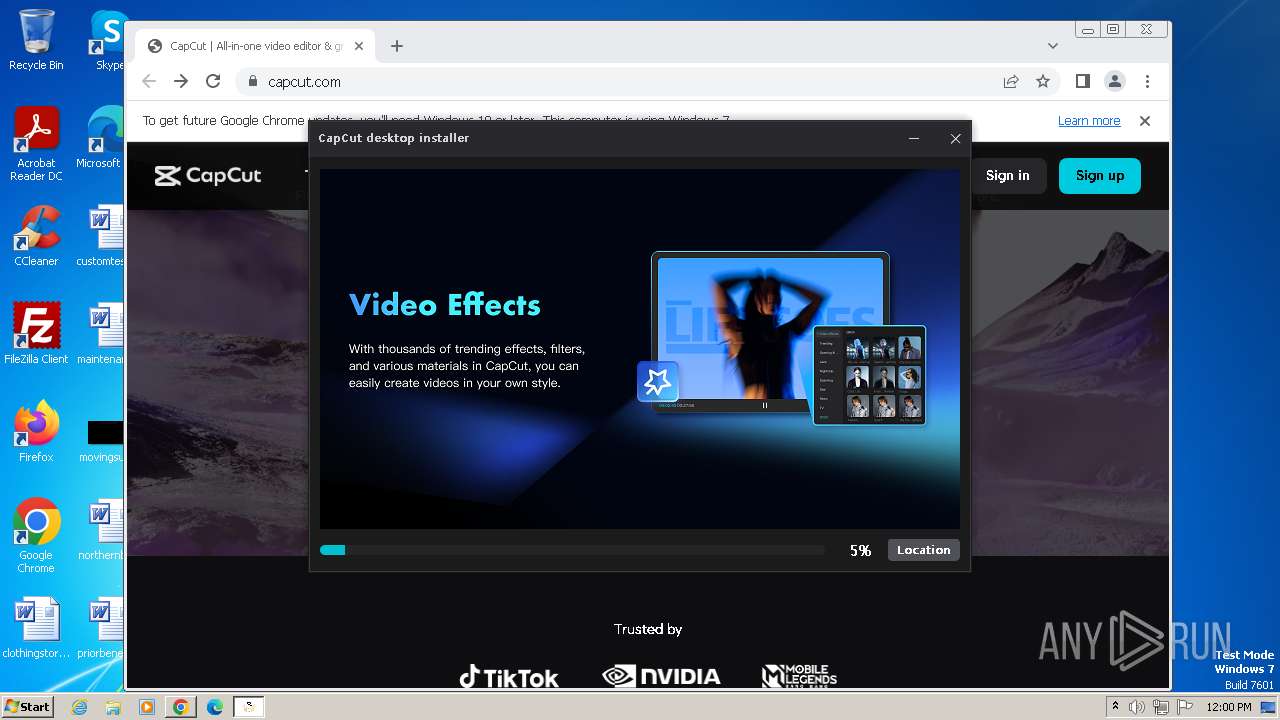The width and height of the screenshot is (1280, 720).
Task: Open Firefox desktop icon
Action: pos(36,432)
